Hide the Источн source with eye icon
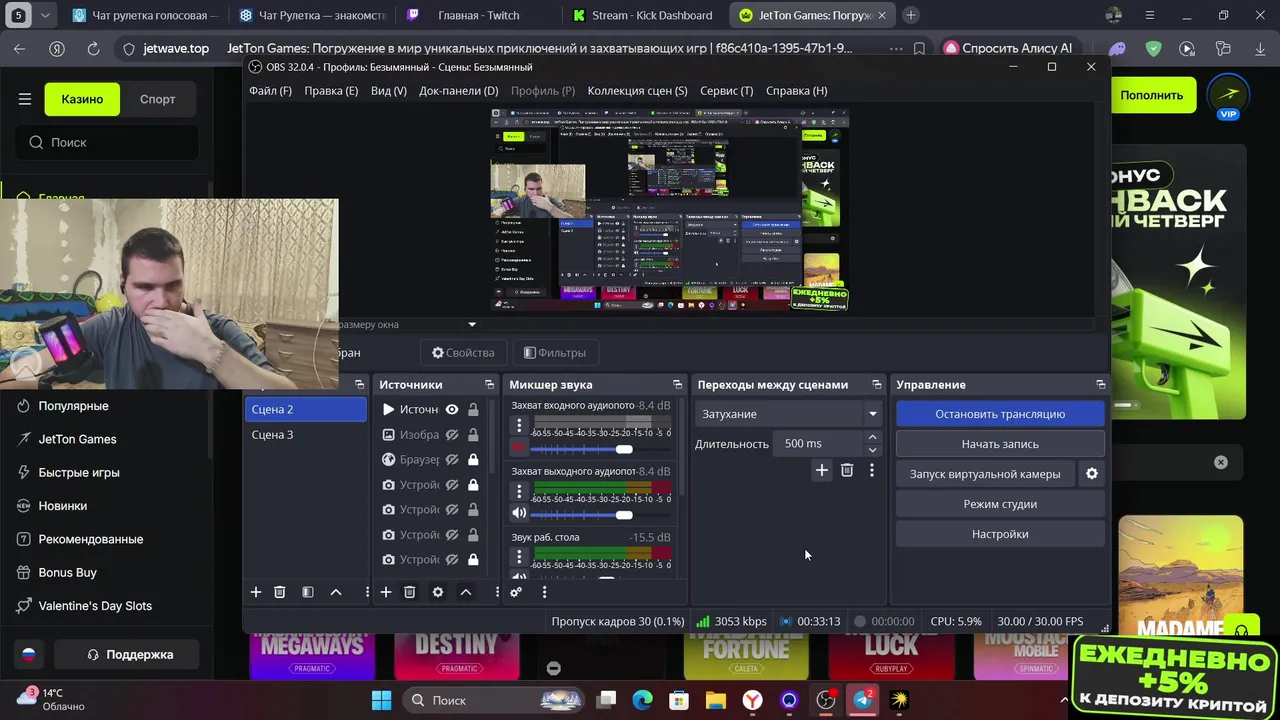 (452, 409)
